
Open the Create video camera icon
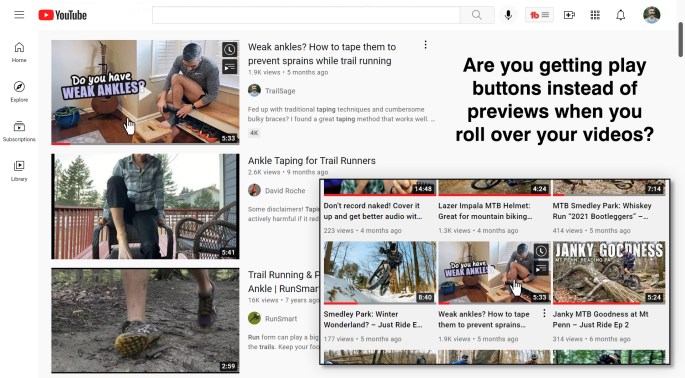pos(569,15)
